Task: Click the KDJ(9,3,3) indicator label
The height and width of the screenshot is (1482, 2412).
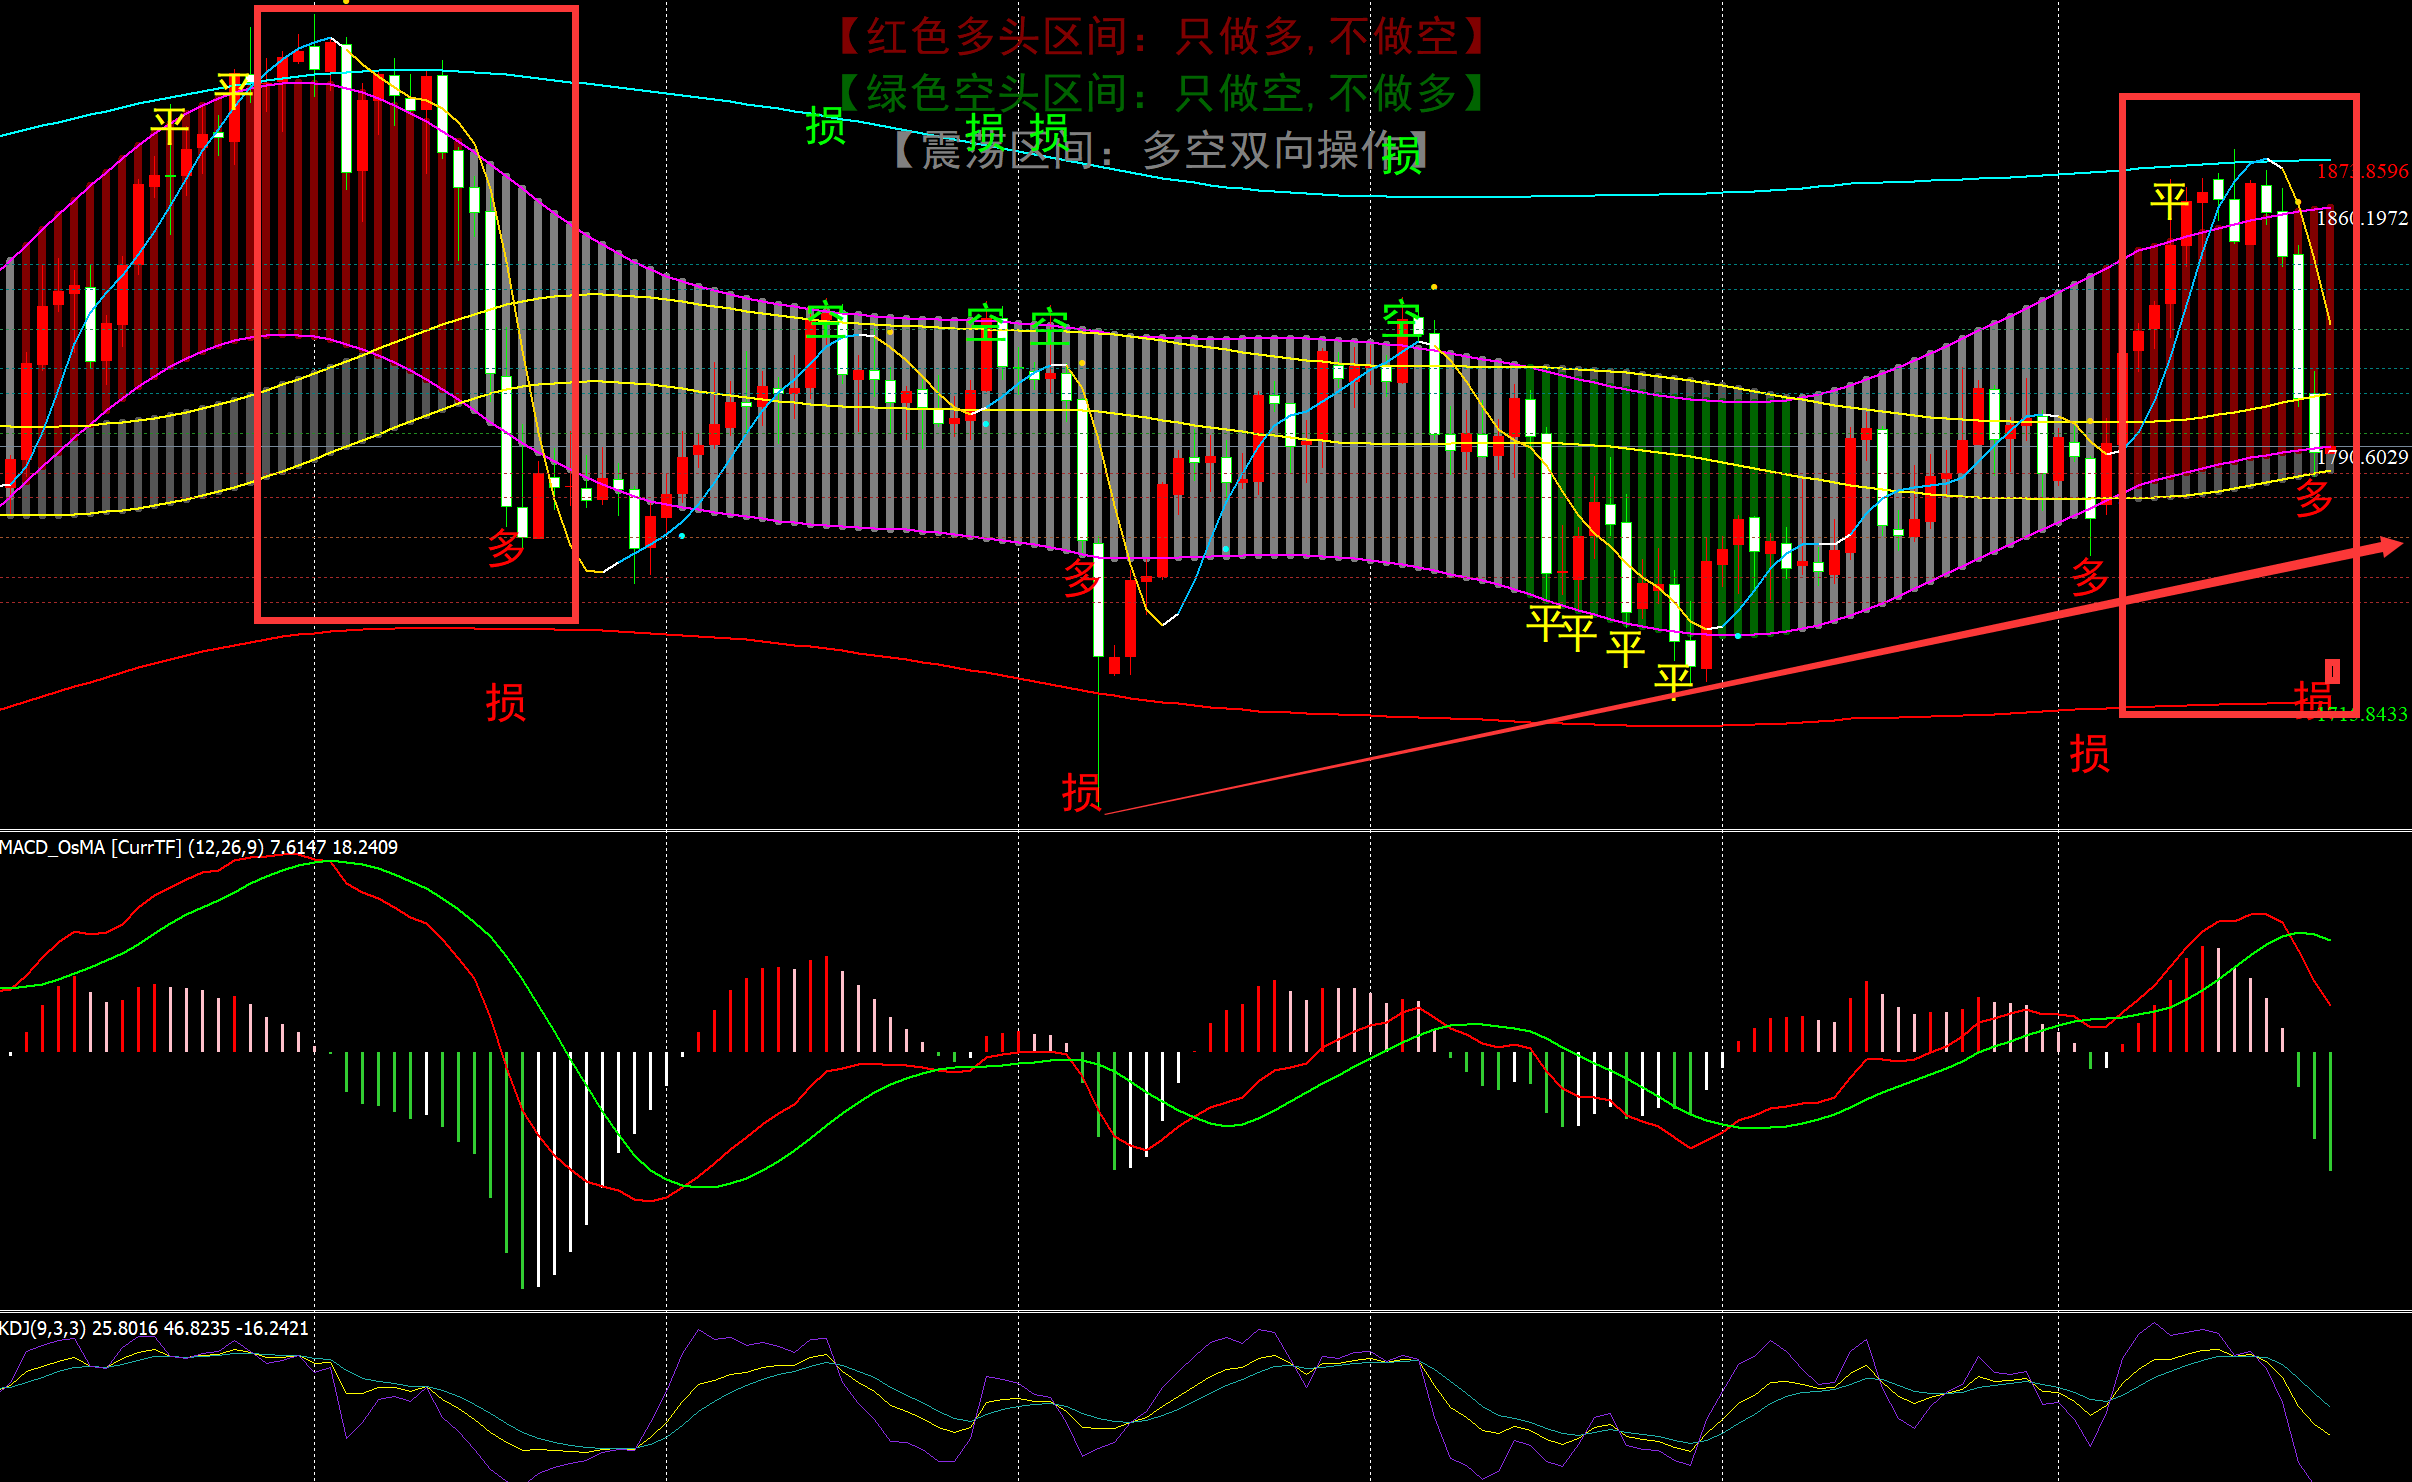Action: (154, 1328)
